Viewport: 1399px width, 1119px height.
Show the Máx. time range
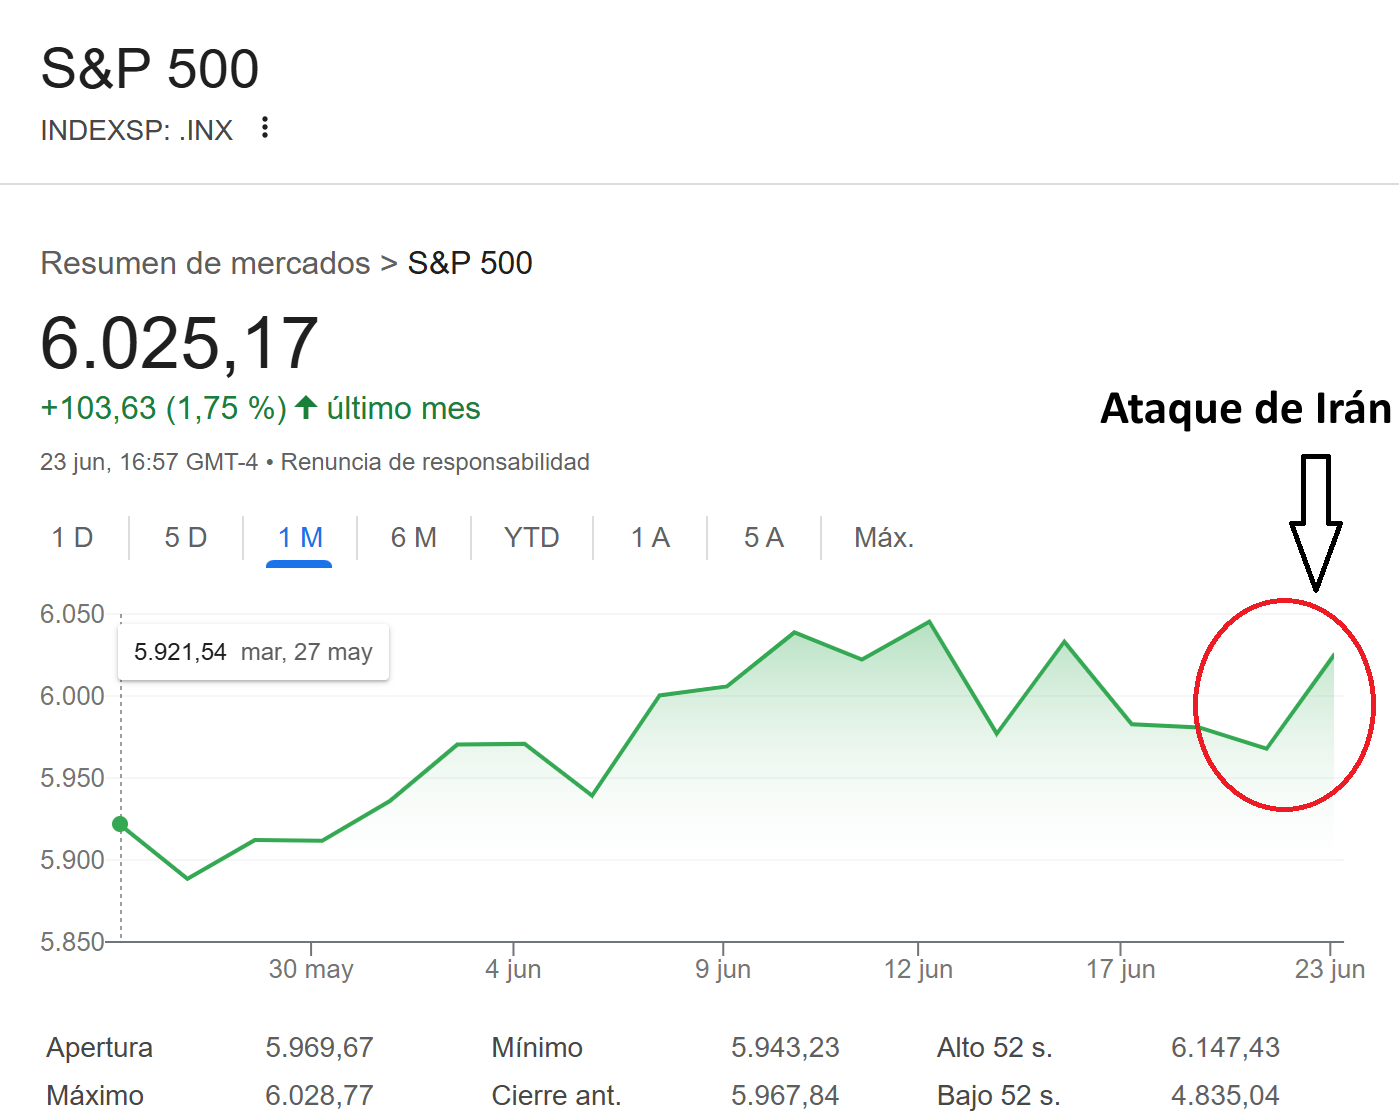(x=884, y=538)
